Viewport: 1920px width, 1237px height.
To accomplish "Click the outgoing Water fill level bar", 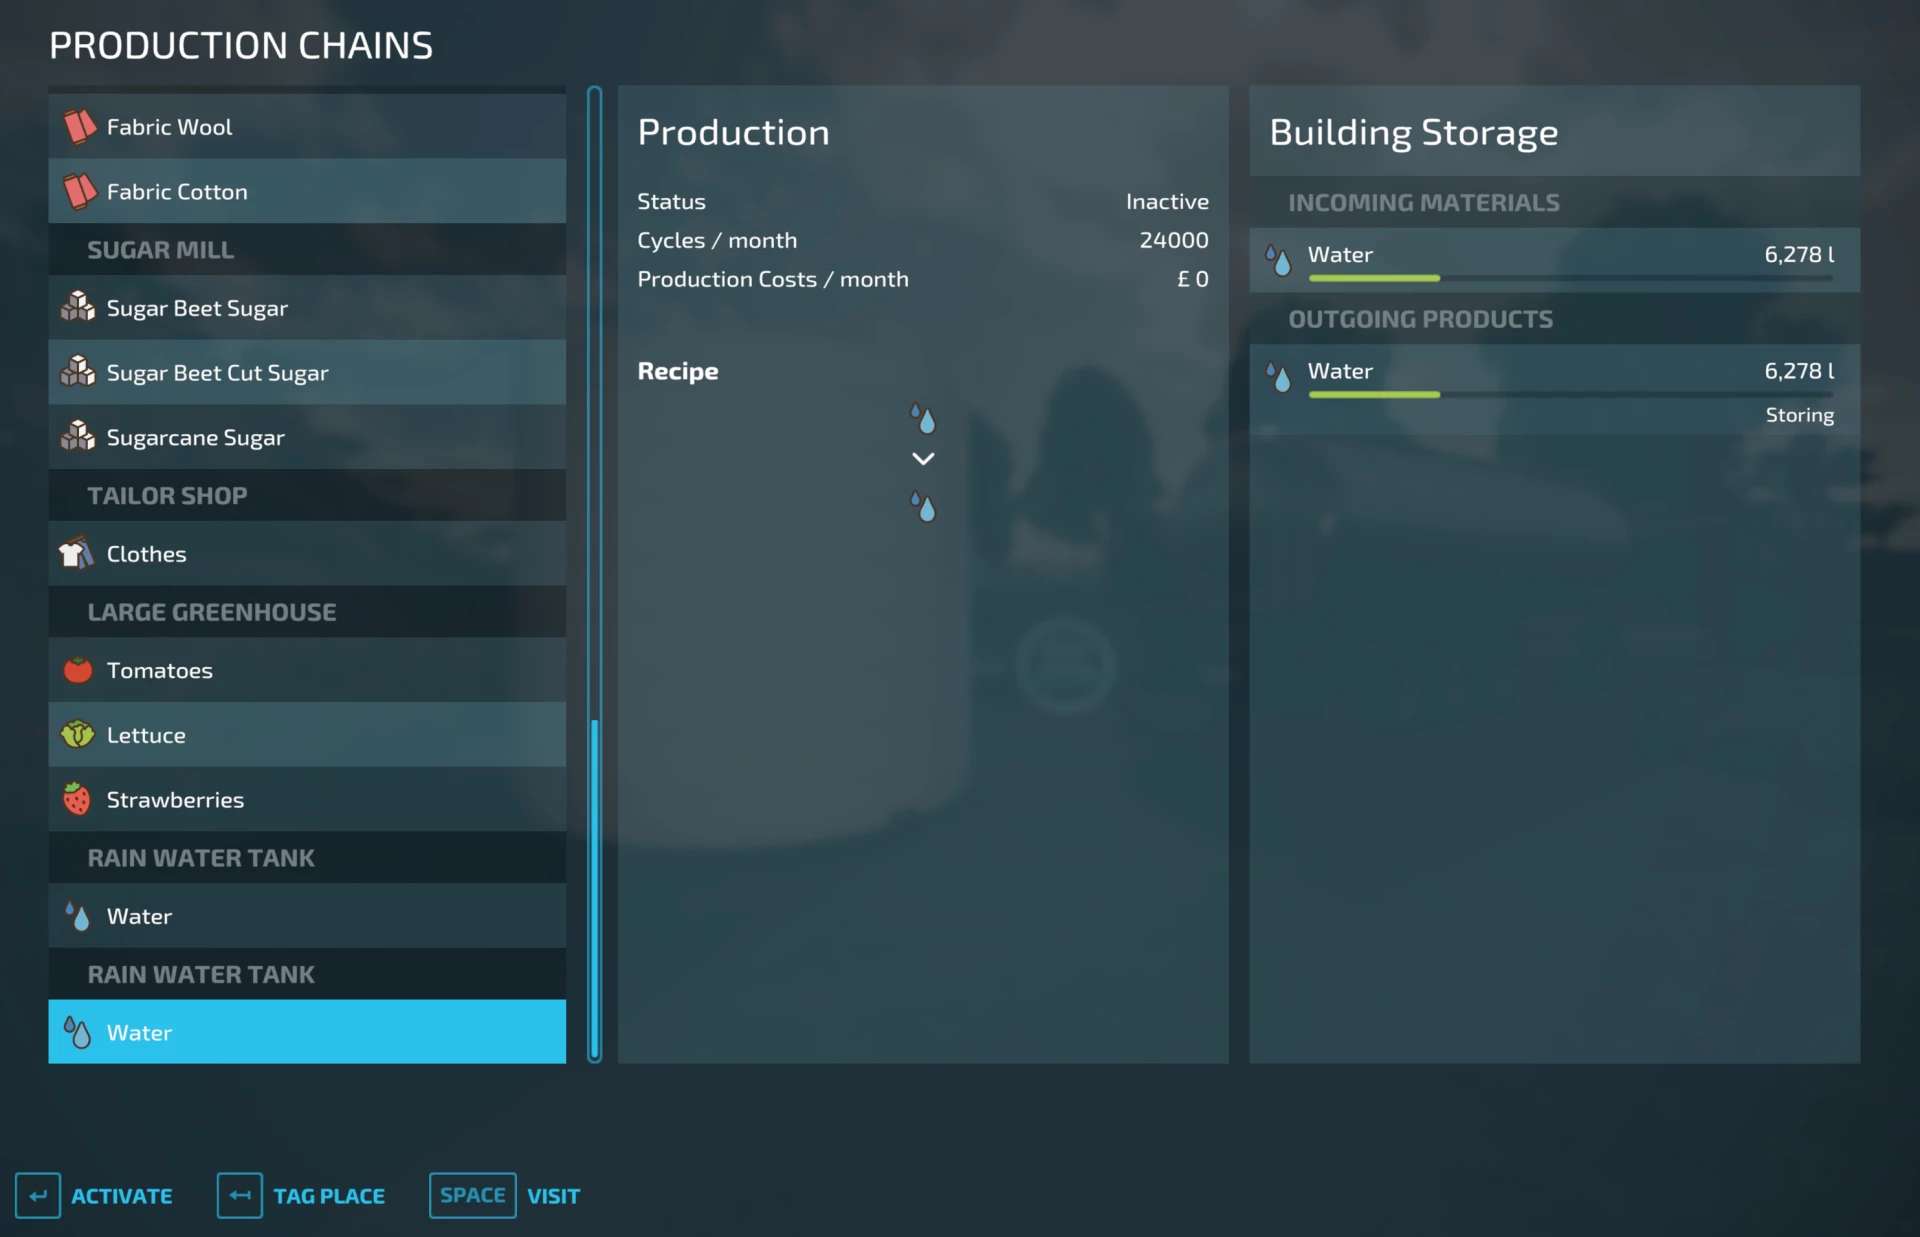I will [1570, 395].
